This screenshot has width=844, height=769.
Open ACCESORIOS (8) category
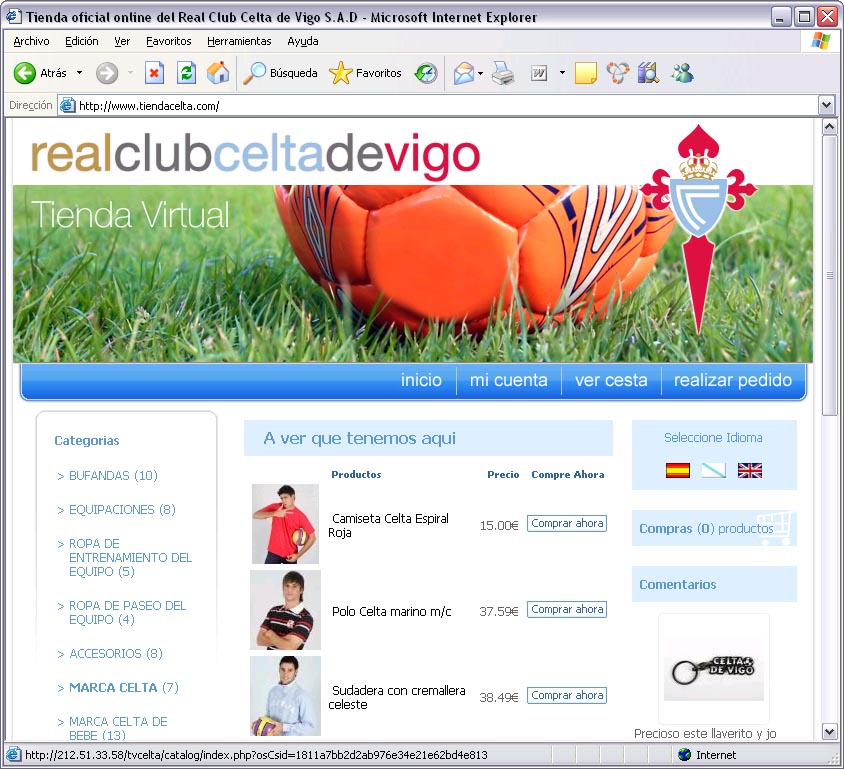(x=116, y=653)
